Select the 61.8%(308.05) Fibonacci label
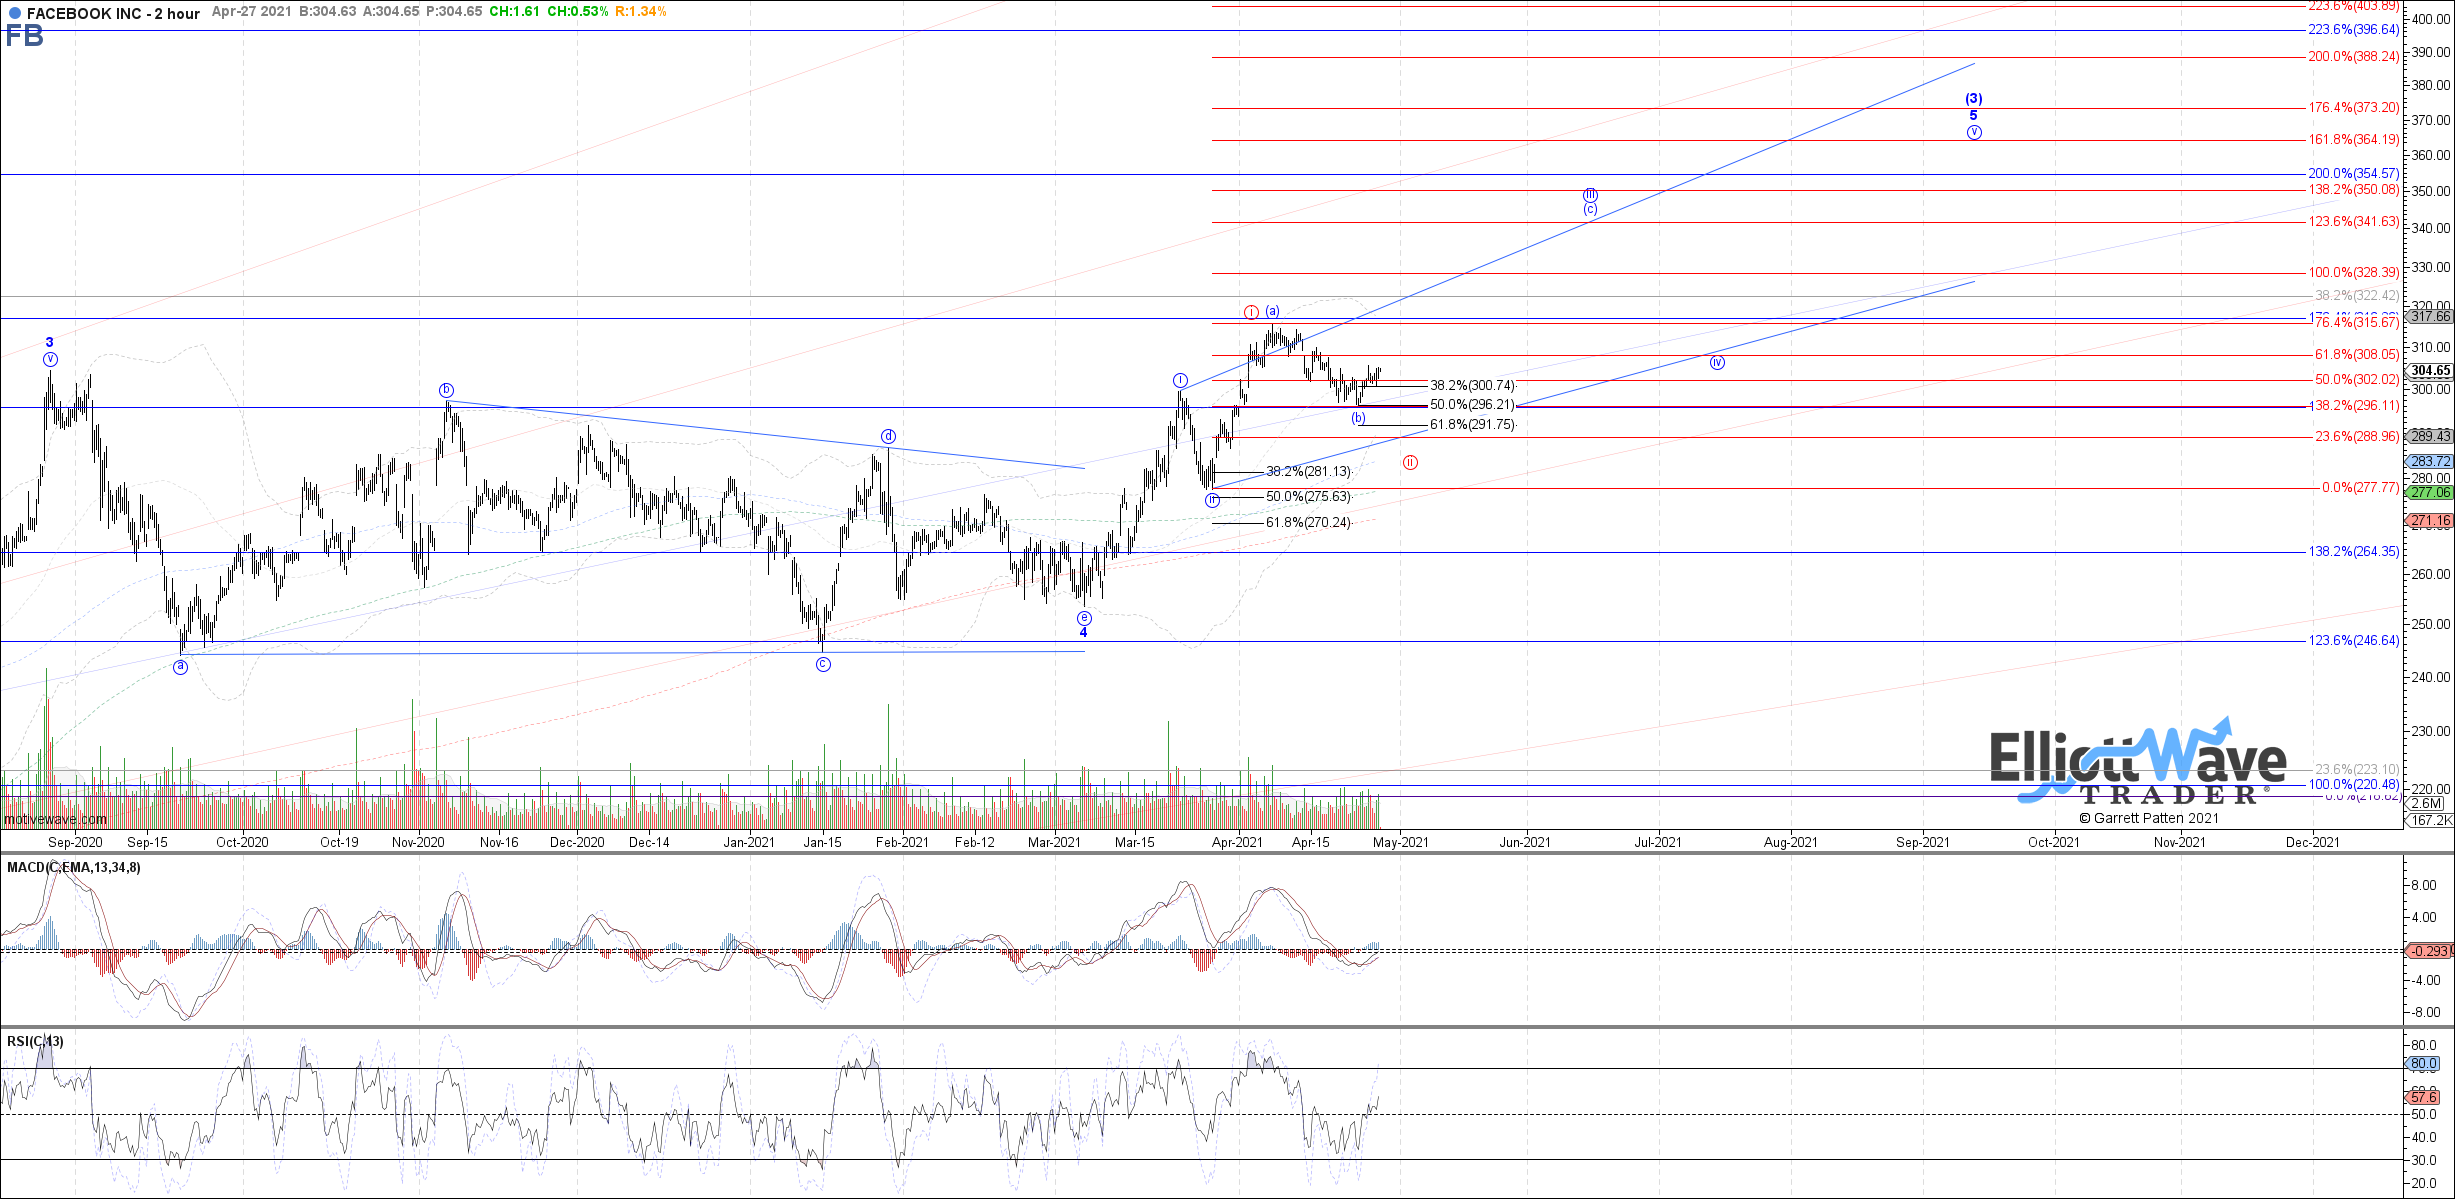 click(2357, 354)
